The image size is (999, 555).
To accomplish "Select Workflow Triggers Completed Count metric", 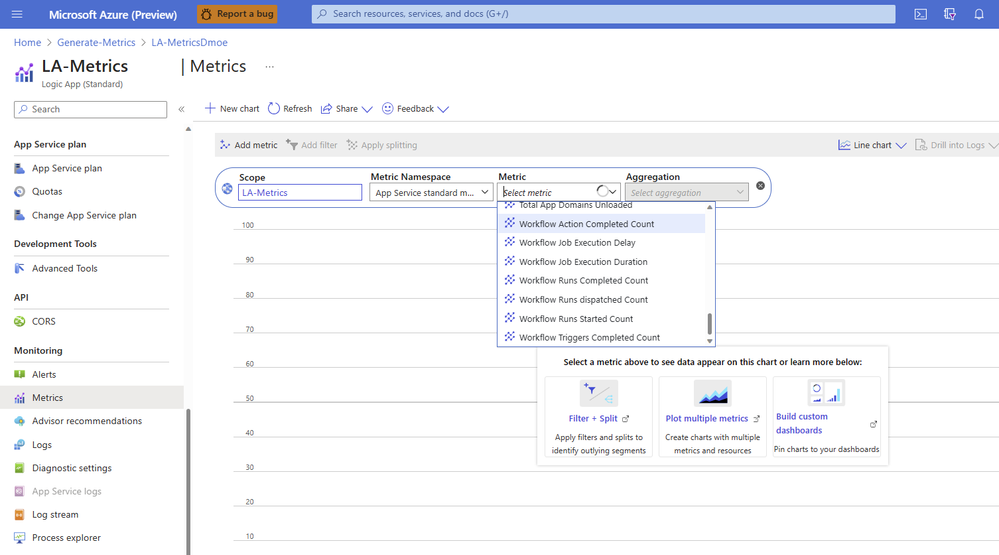I will click(601, 338).
